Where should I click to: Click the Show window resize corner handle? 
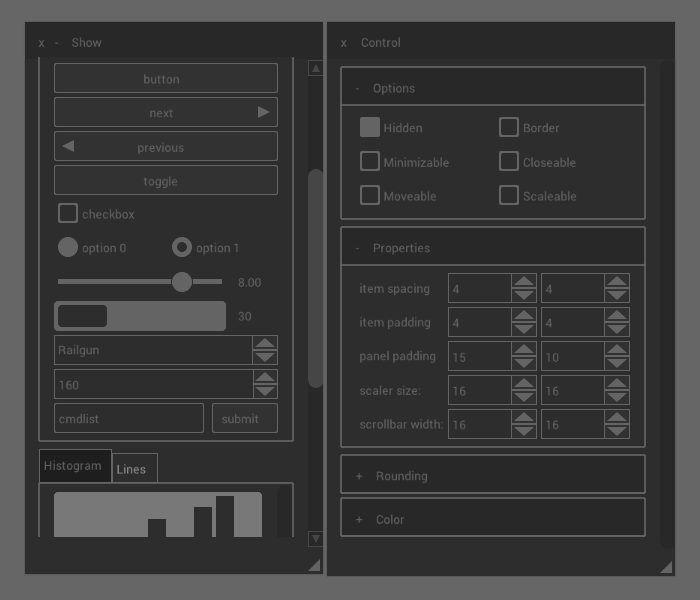(315, 565)
